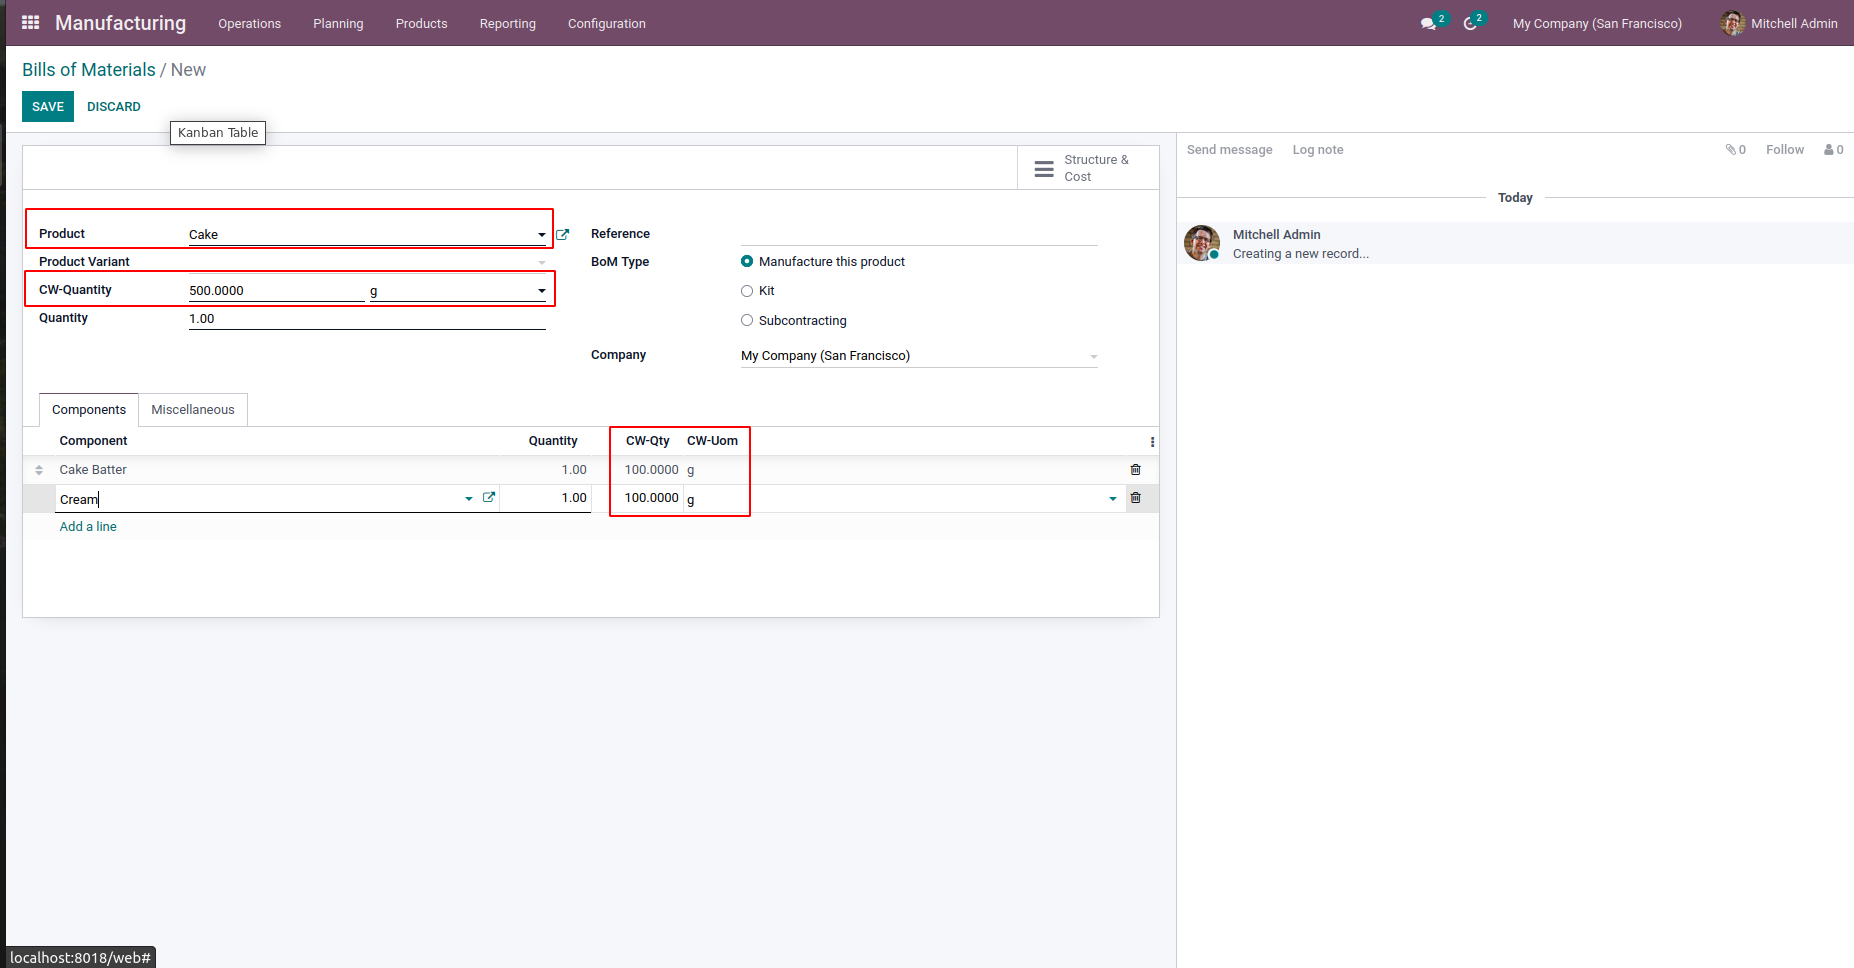Image resolution: width=1854 pixels, height=968 pixels.
Task: Open the Company dropdown
Action: 1093,357
